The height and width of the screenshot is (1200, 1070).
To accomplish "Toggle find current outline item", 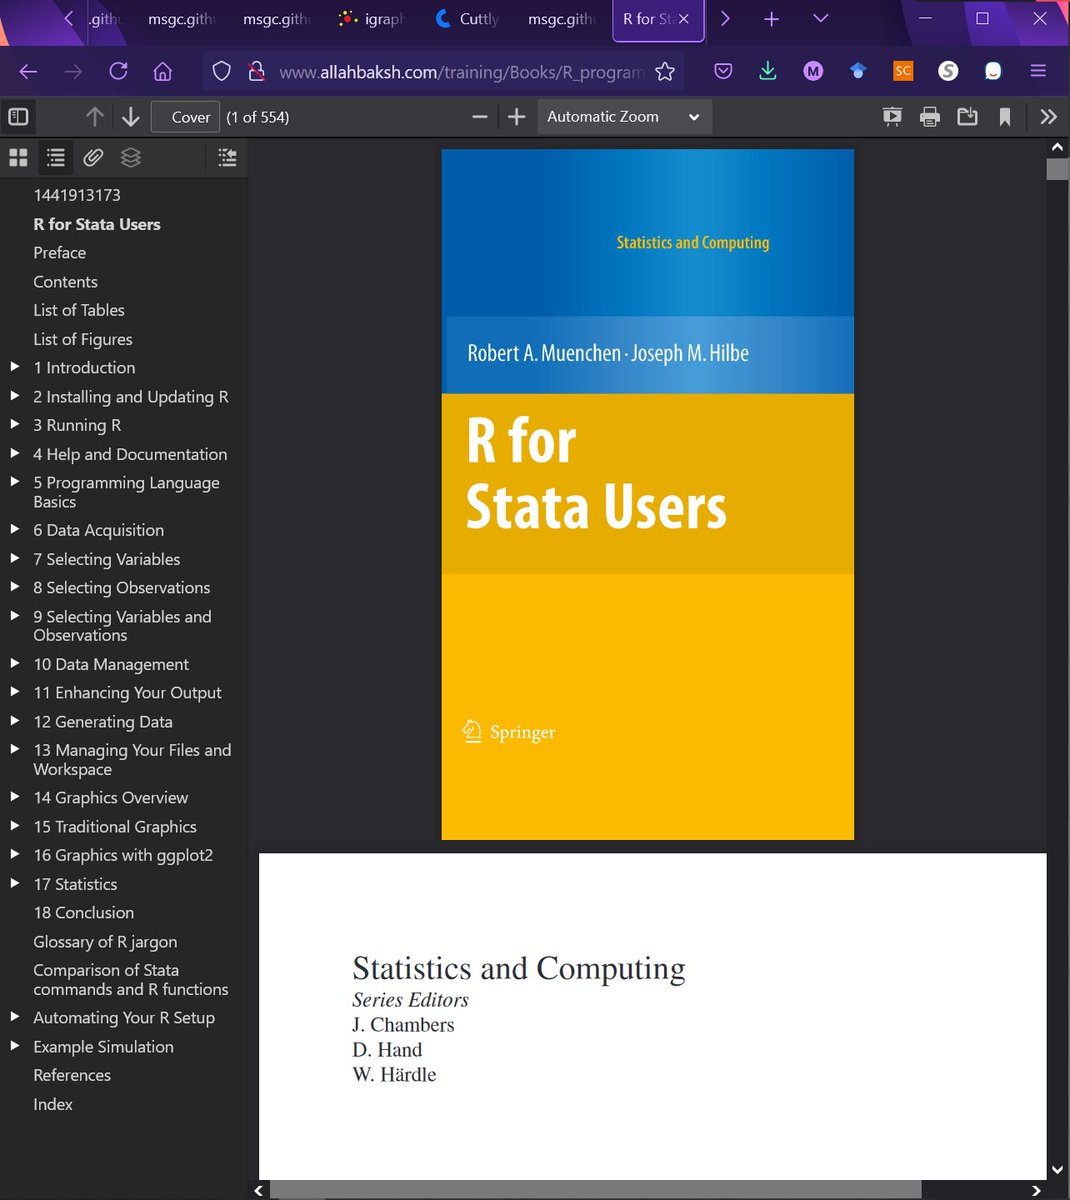I will tap(227, 157).
